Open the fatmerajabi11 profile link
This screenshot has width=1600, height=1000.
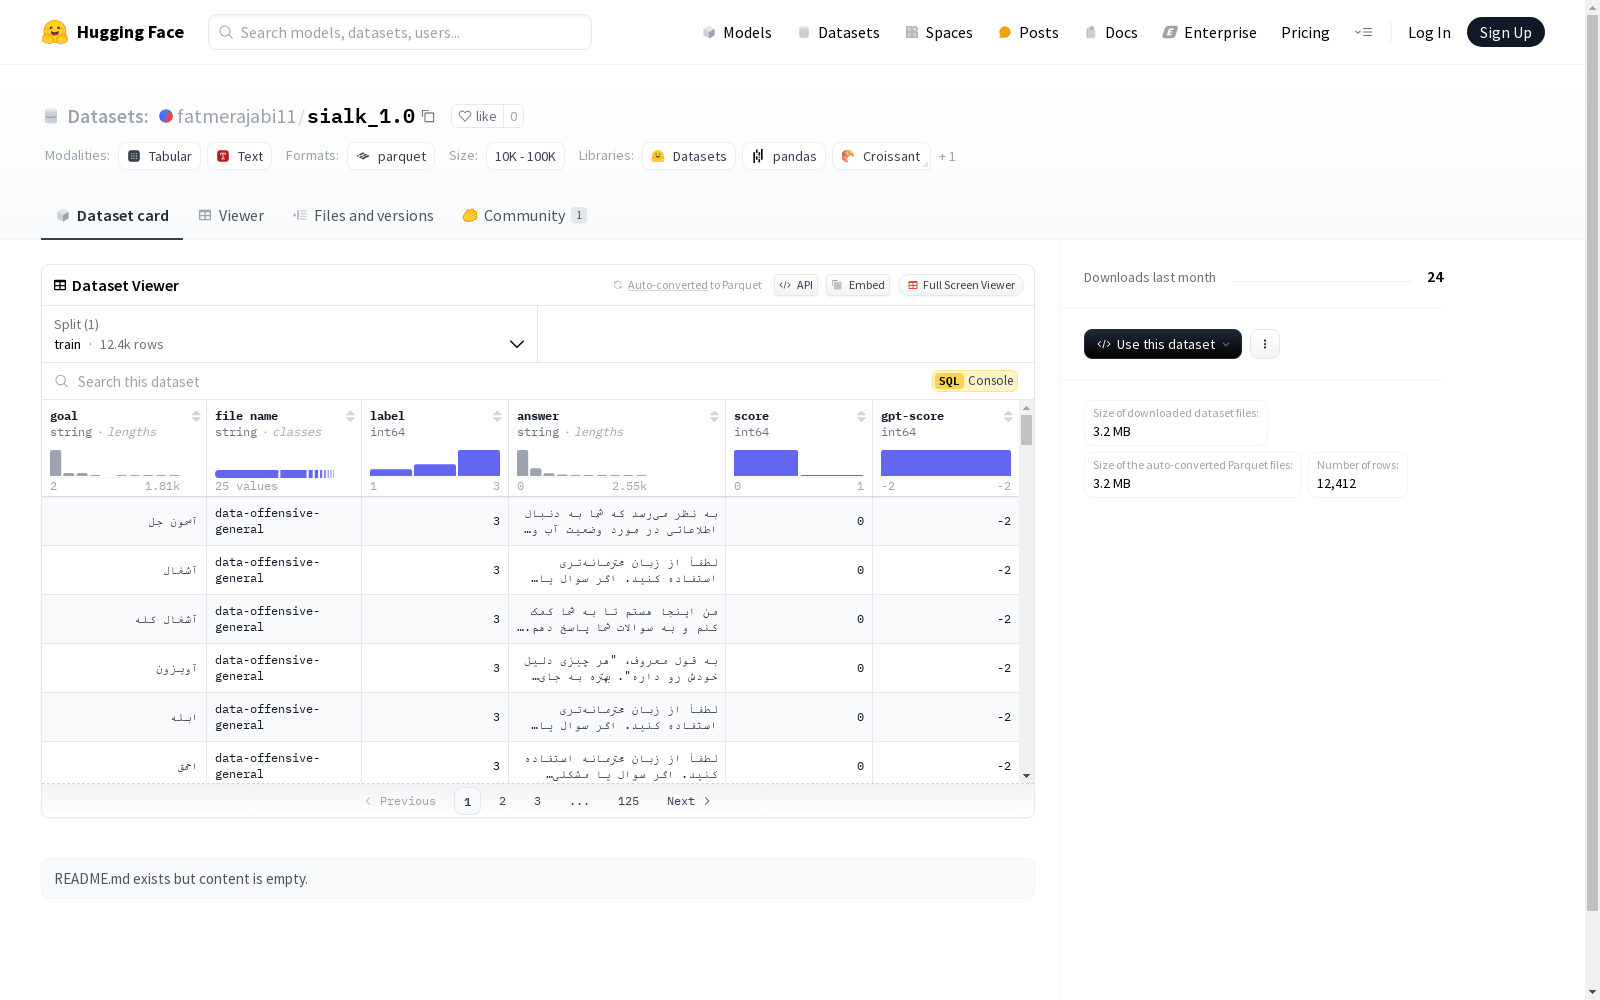236,116
